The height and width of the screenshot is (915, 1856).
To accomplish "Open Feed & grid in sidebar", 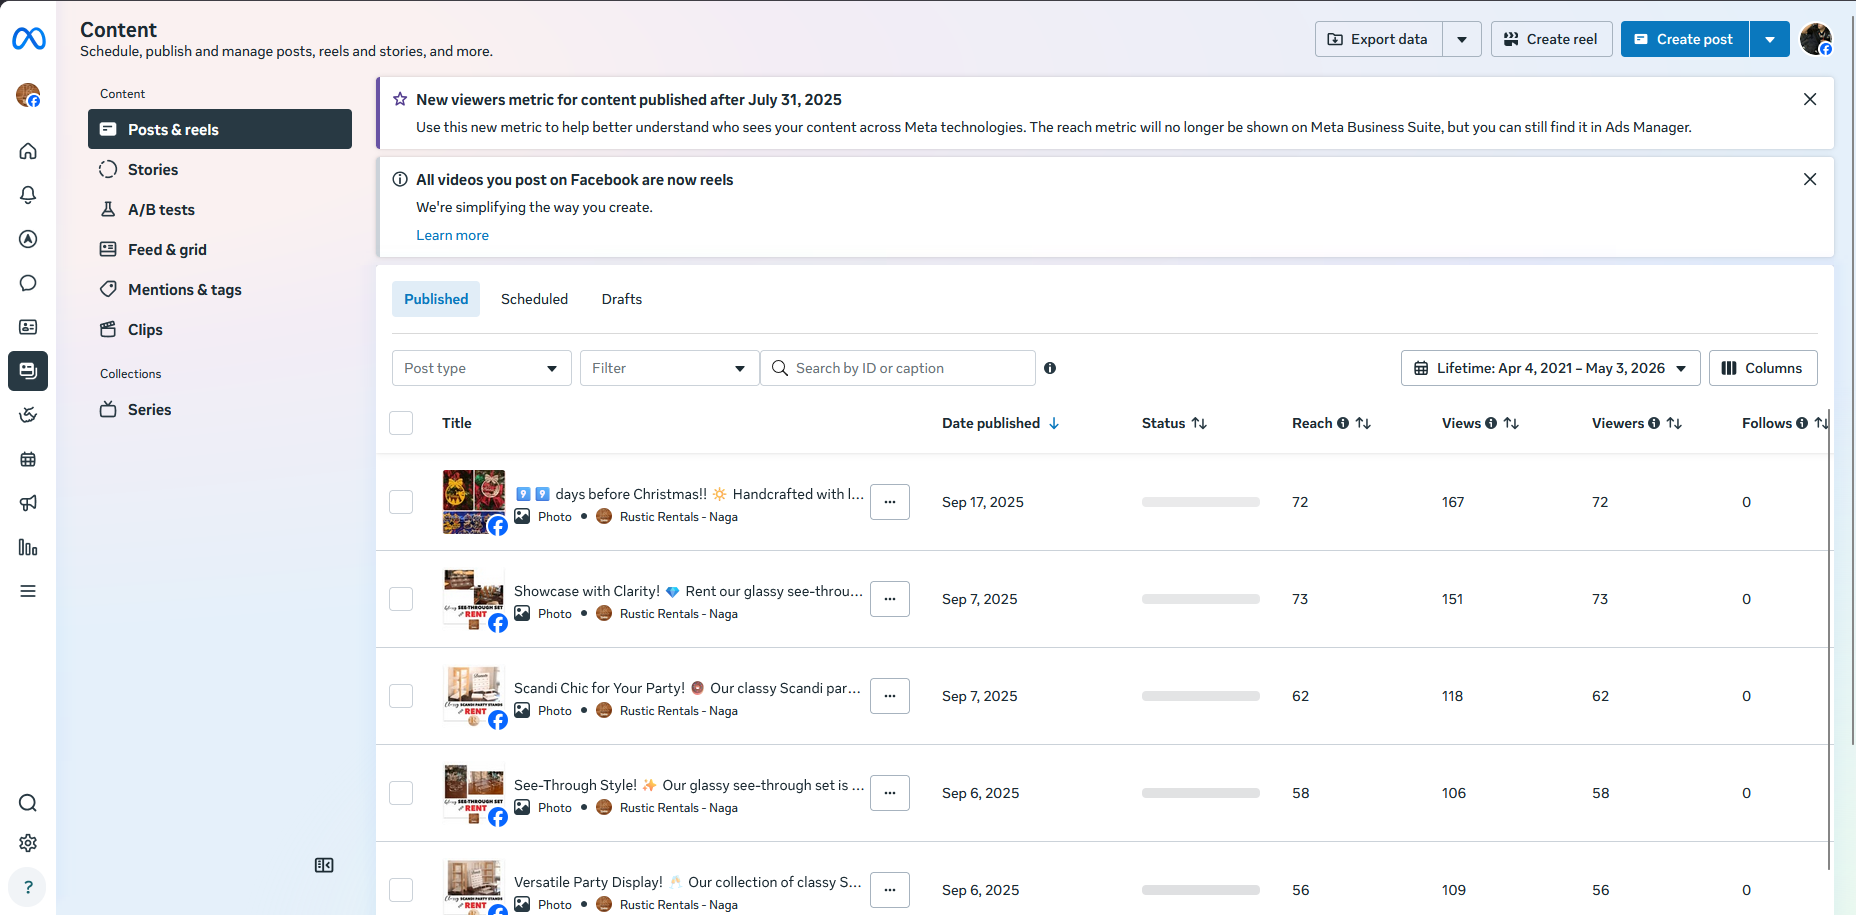I will [x=220, y=249].
